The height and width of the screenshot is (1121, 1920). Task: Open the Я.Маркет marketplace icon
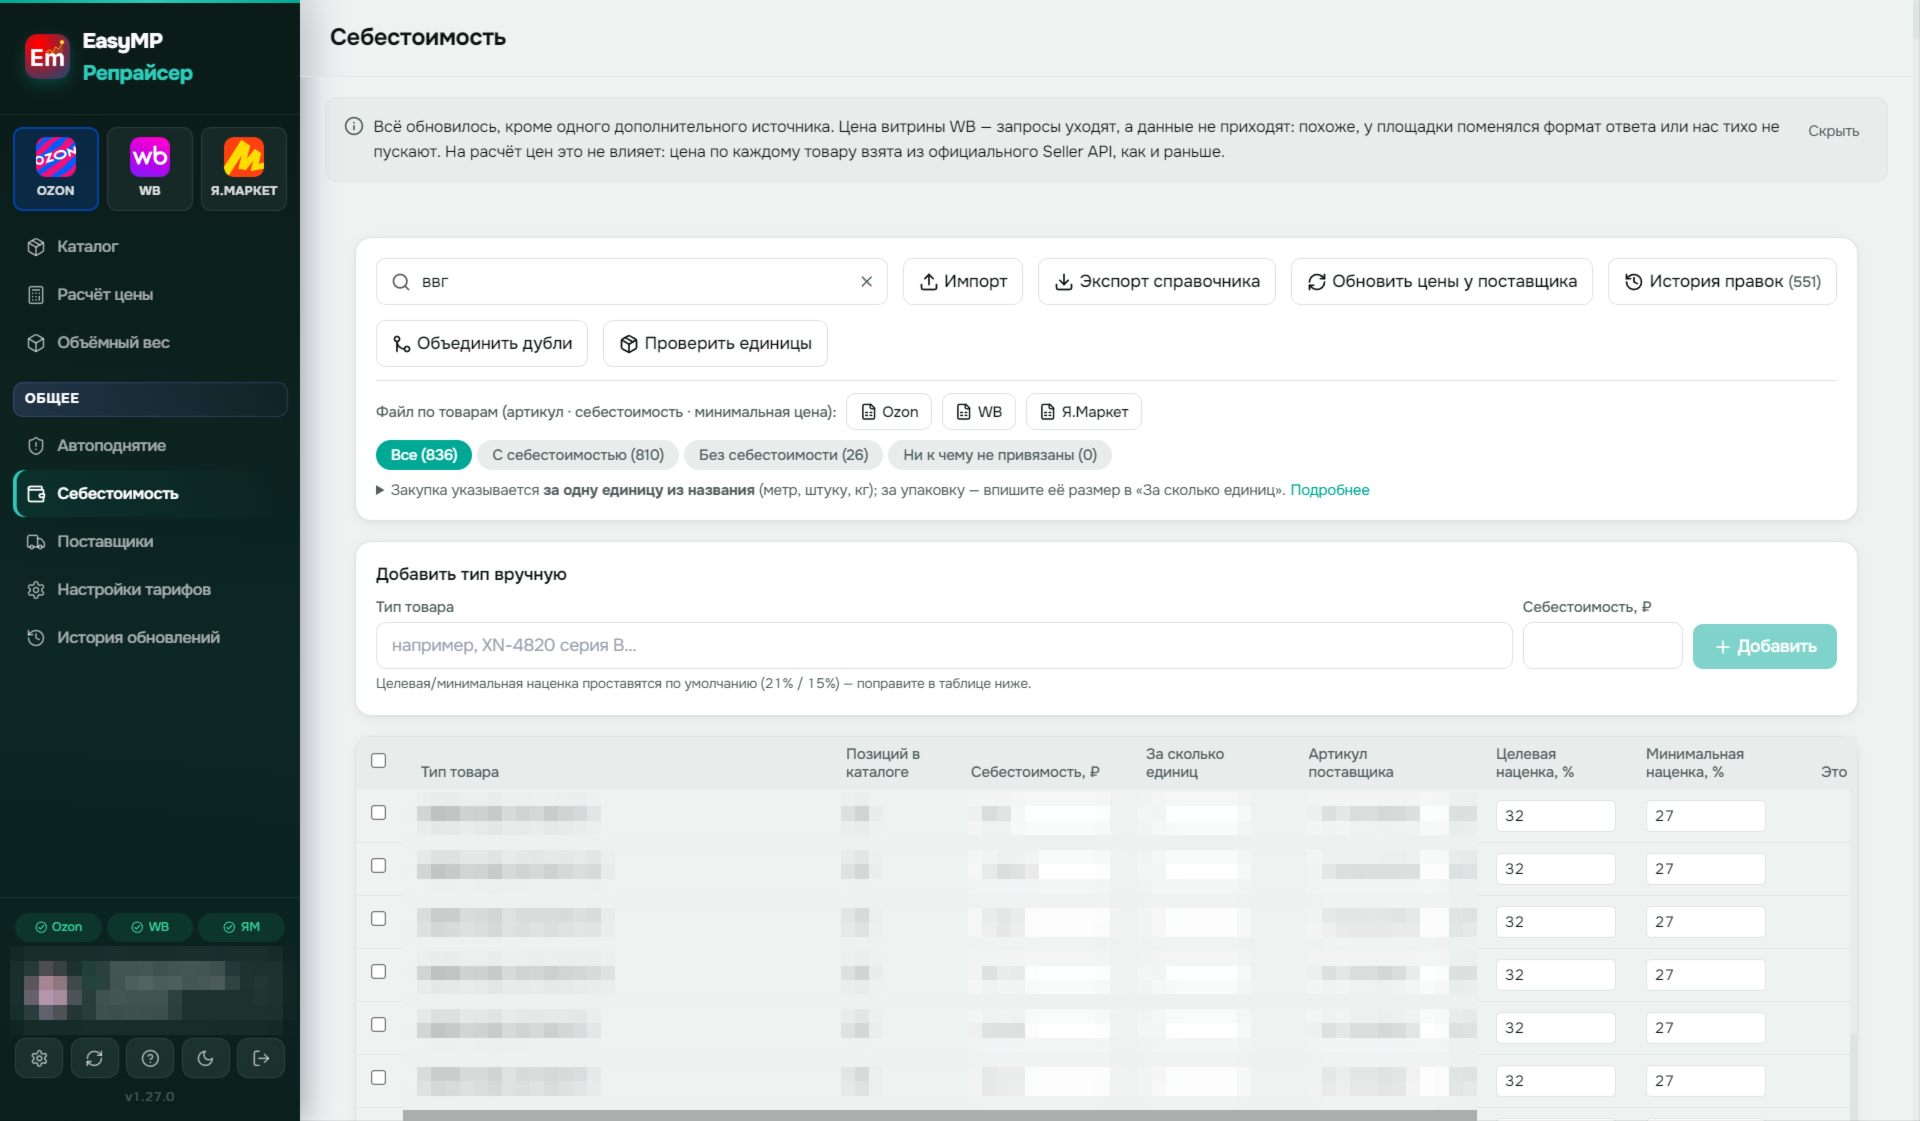(x=244, y=168)
